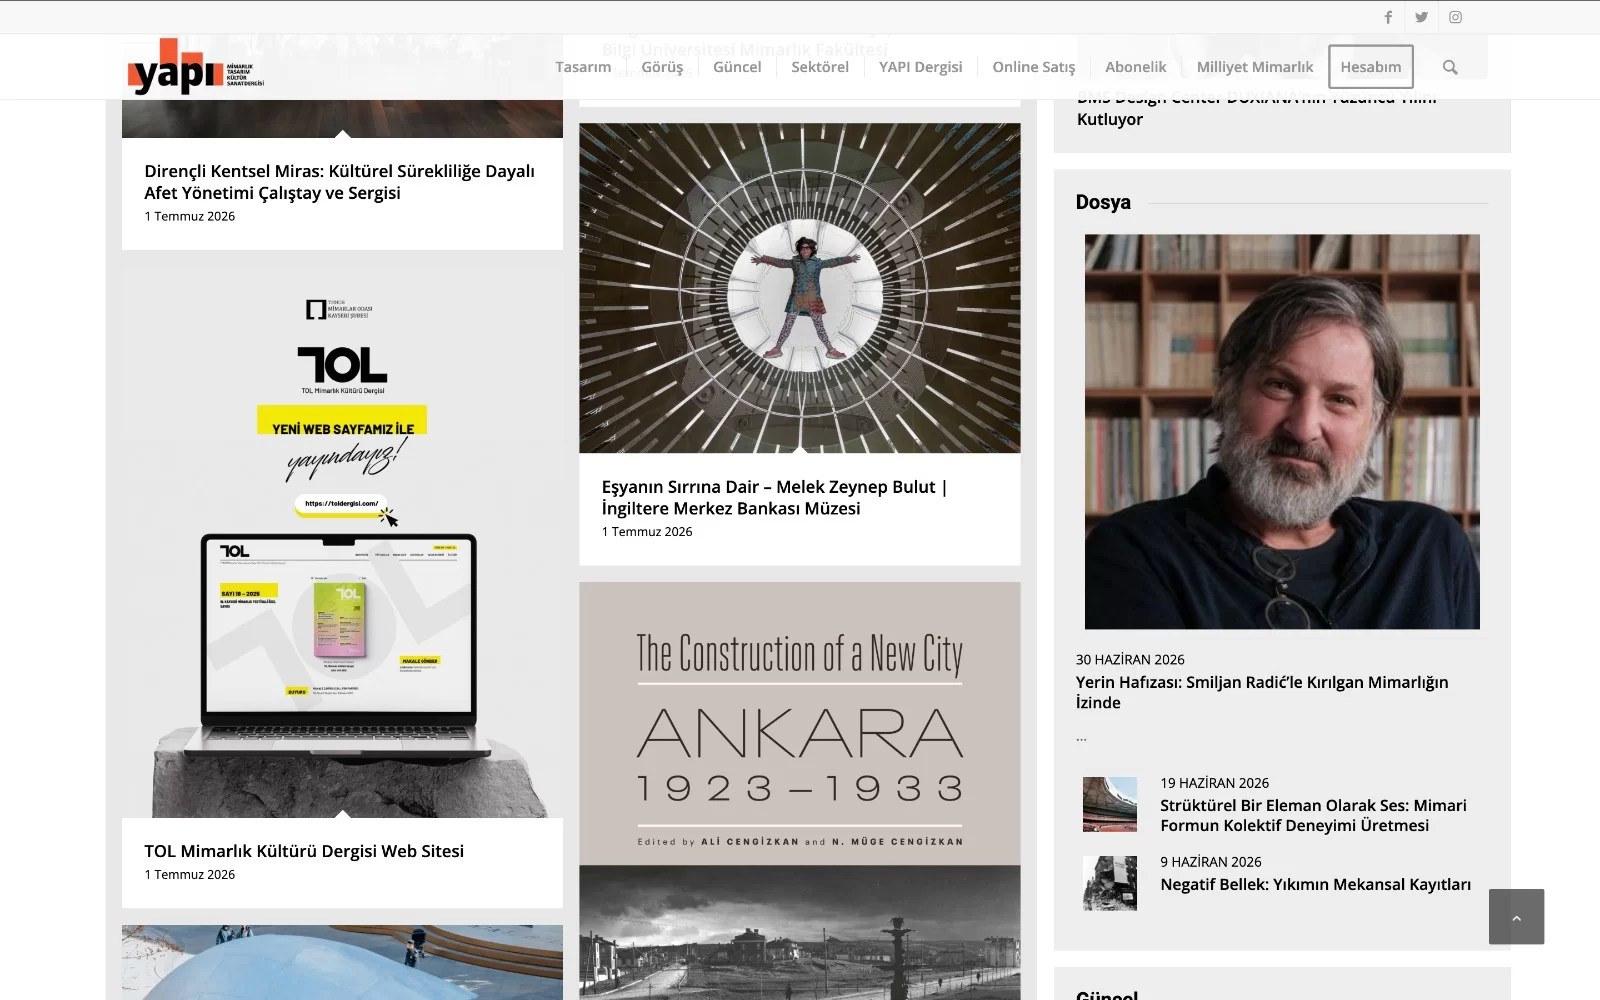Open the Sektörel menu item
Image resolution: width=1600 pixels, height=1000 pixels.
click(x=820, y=67)
